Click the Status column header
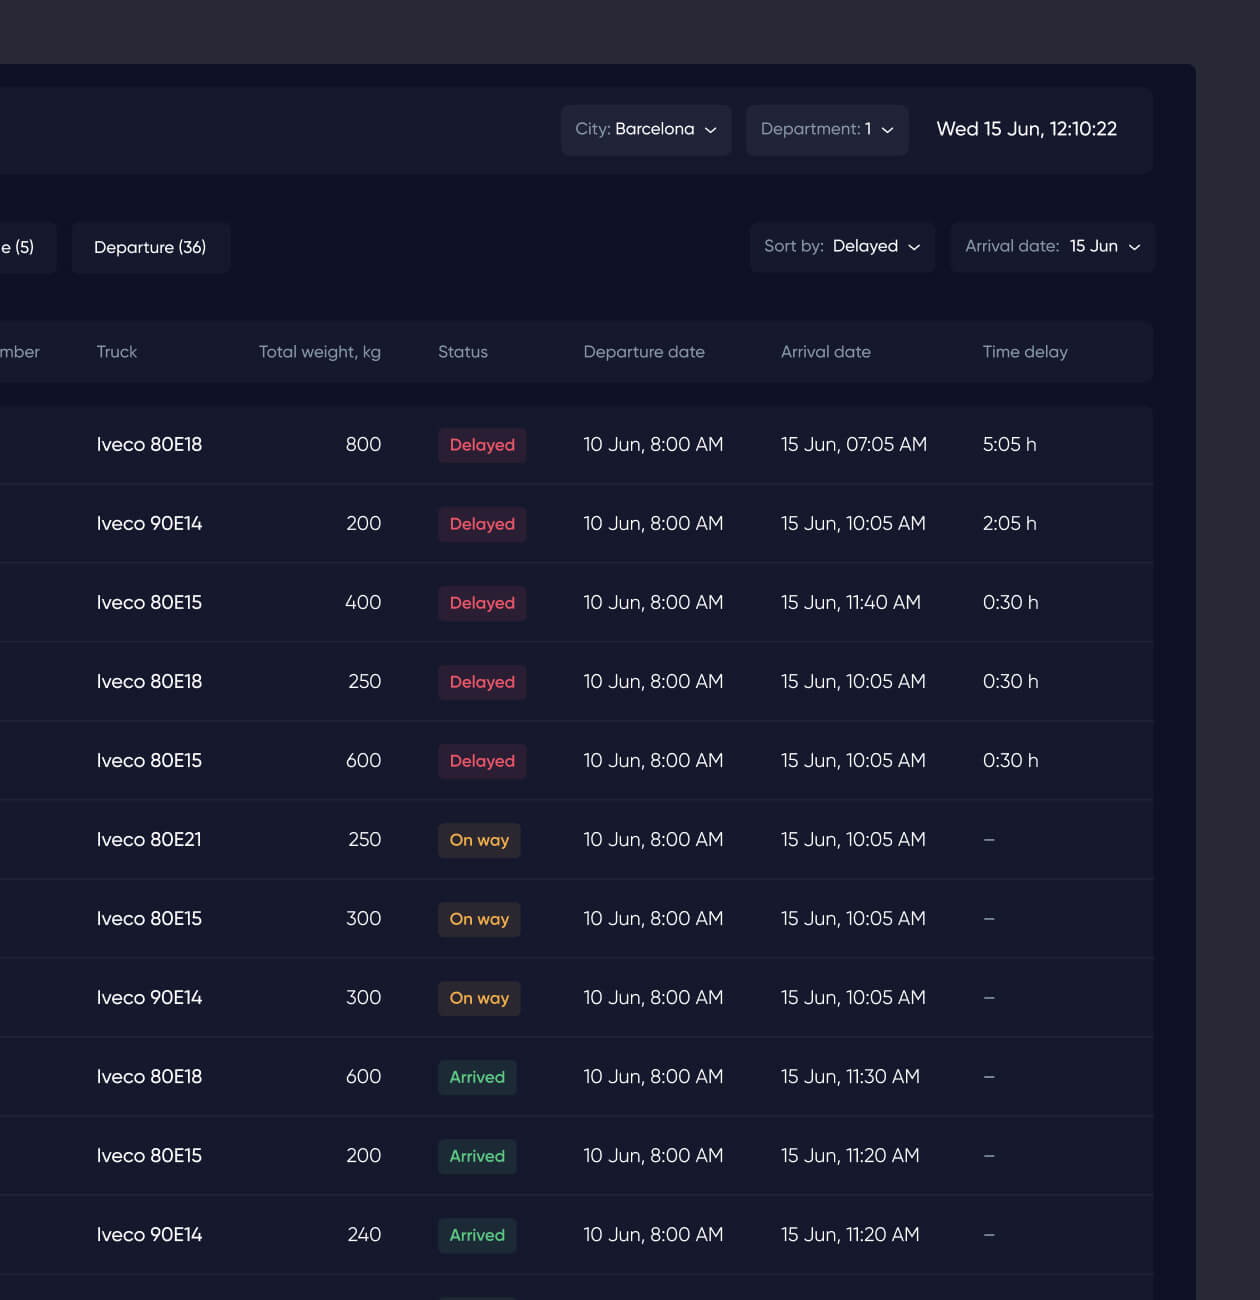Viewport: 1260px width, 1300px height. coord(462,352)
